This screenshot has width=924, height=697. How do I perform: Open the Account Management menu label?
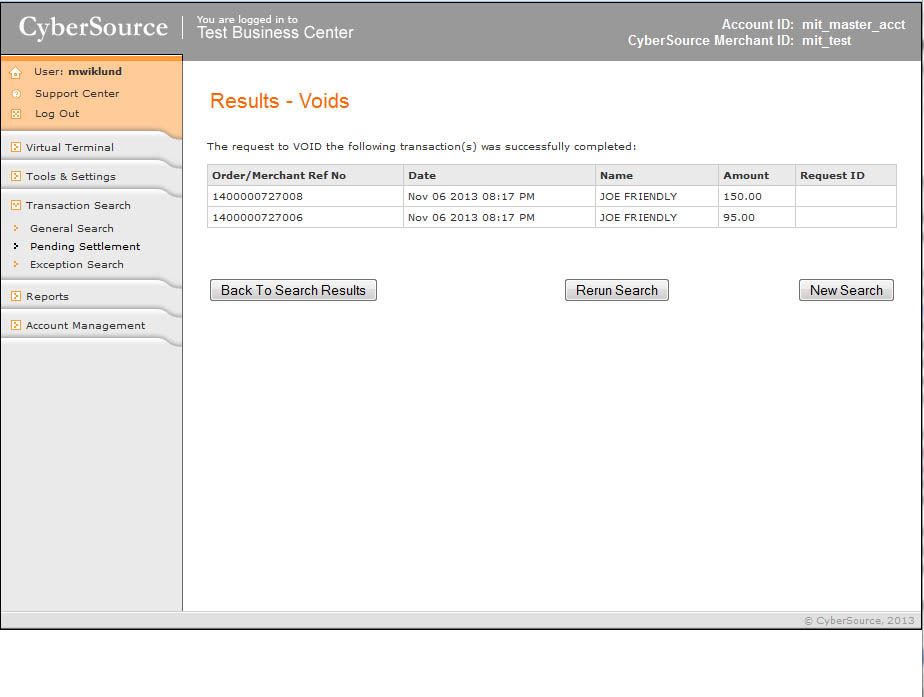[85, 325]
